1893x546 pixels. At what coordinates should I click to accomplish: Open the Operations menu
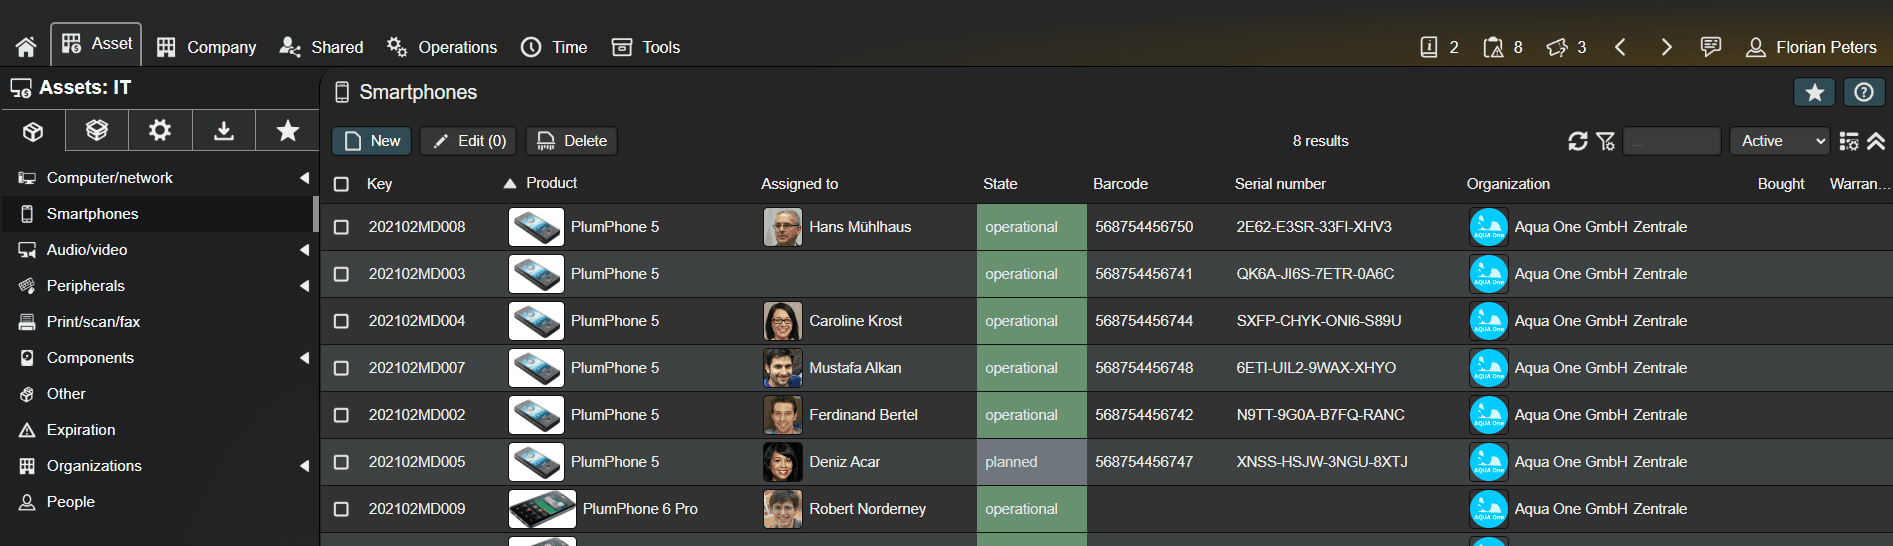pyautogui.click(x=442, y=47)
